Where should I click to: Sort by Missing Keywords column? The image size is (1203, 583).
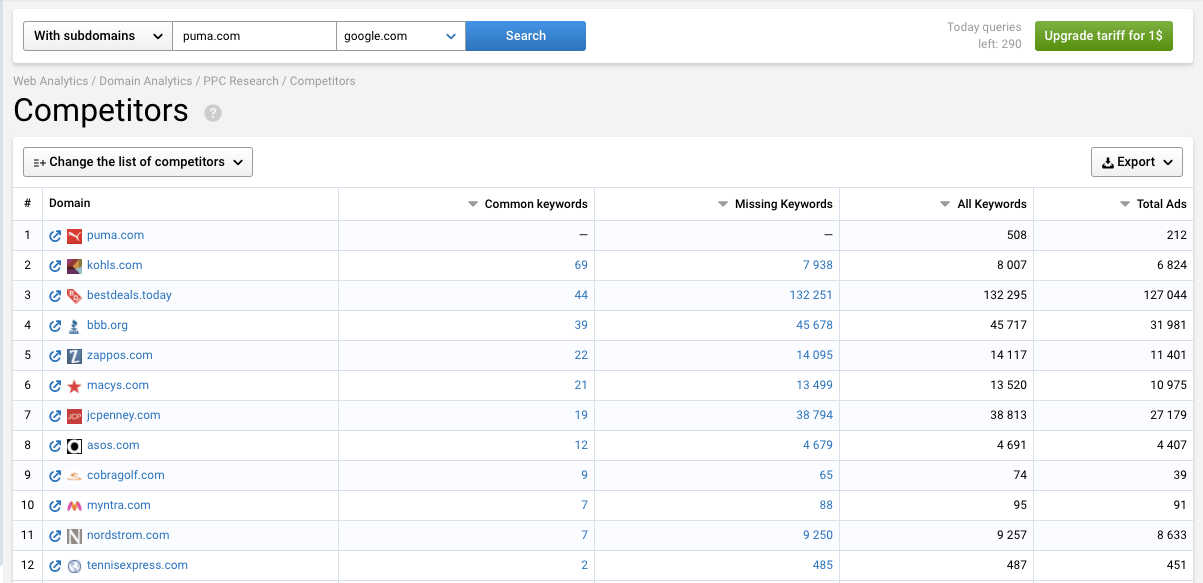[775, 204]
